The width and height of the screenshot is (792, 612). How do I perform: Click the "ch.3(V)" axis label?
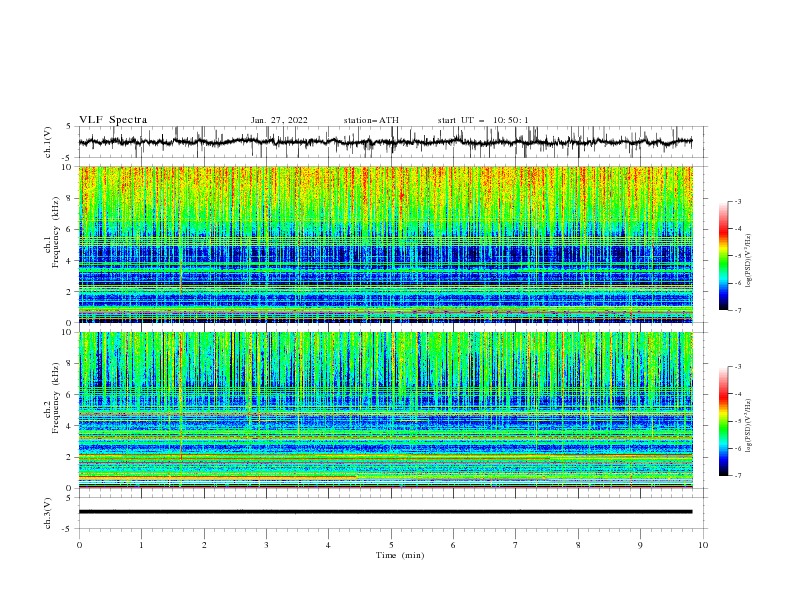(x=48, y=513)
